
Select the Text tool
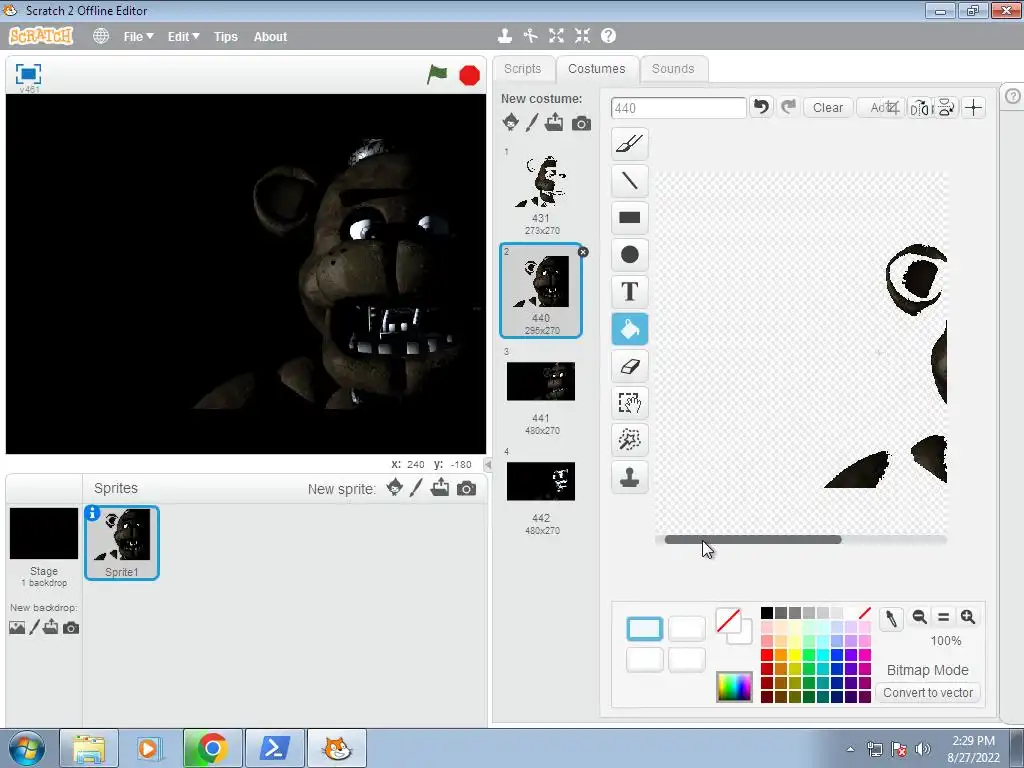pos(630,292)
